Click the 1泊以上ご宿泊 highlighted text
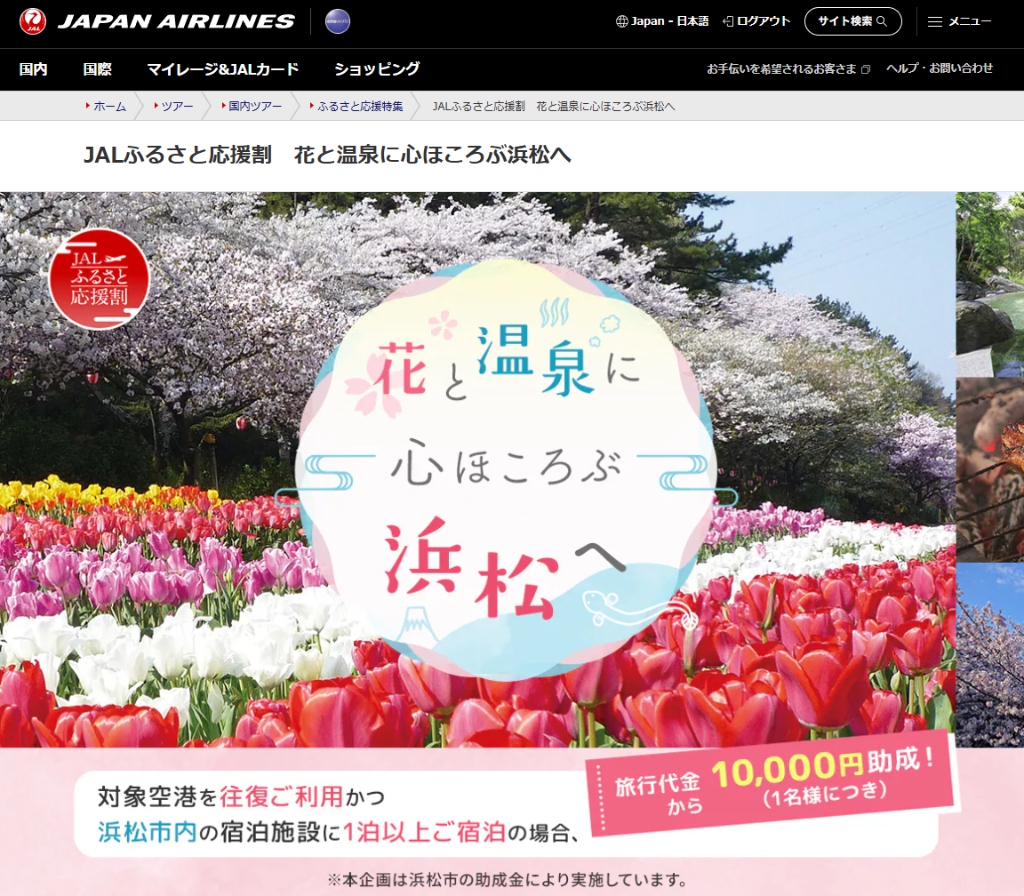The image size is (1024, 896). tap(424, 832)
